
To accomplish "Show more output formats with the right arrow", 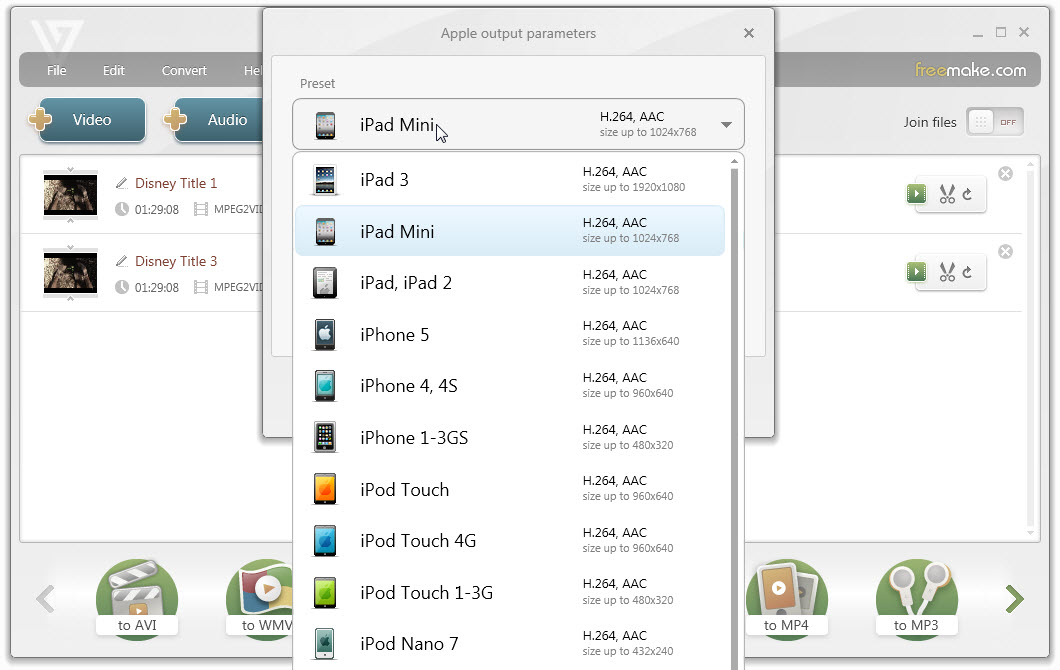I will (x=1014, y=599).
